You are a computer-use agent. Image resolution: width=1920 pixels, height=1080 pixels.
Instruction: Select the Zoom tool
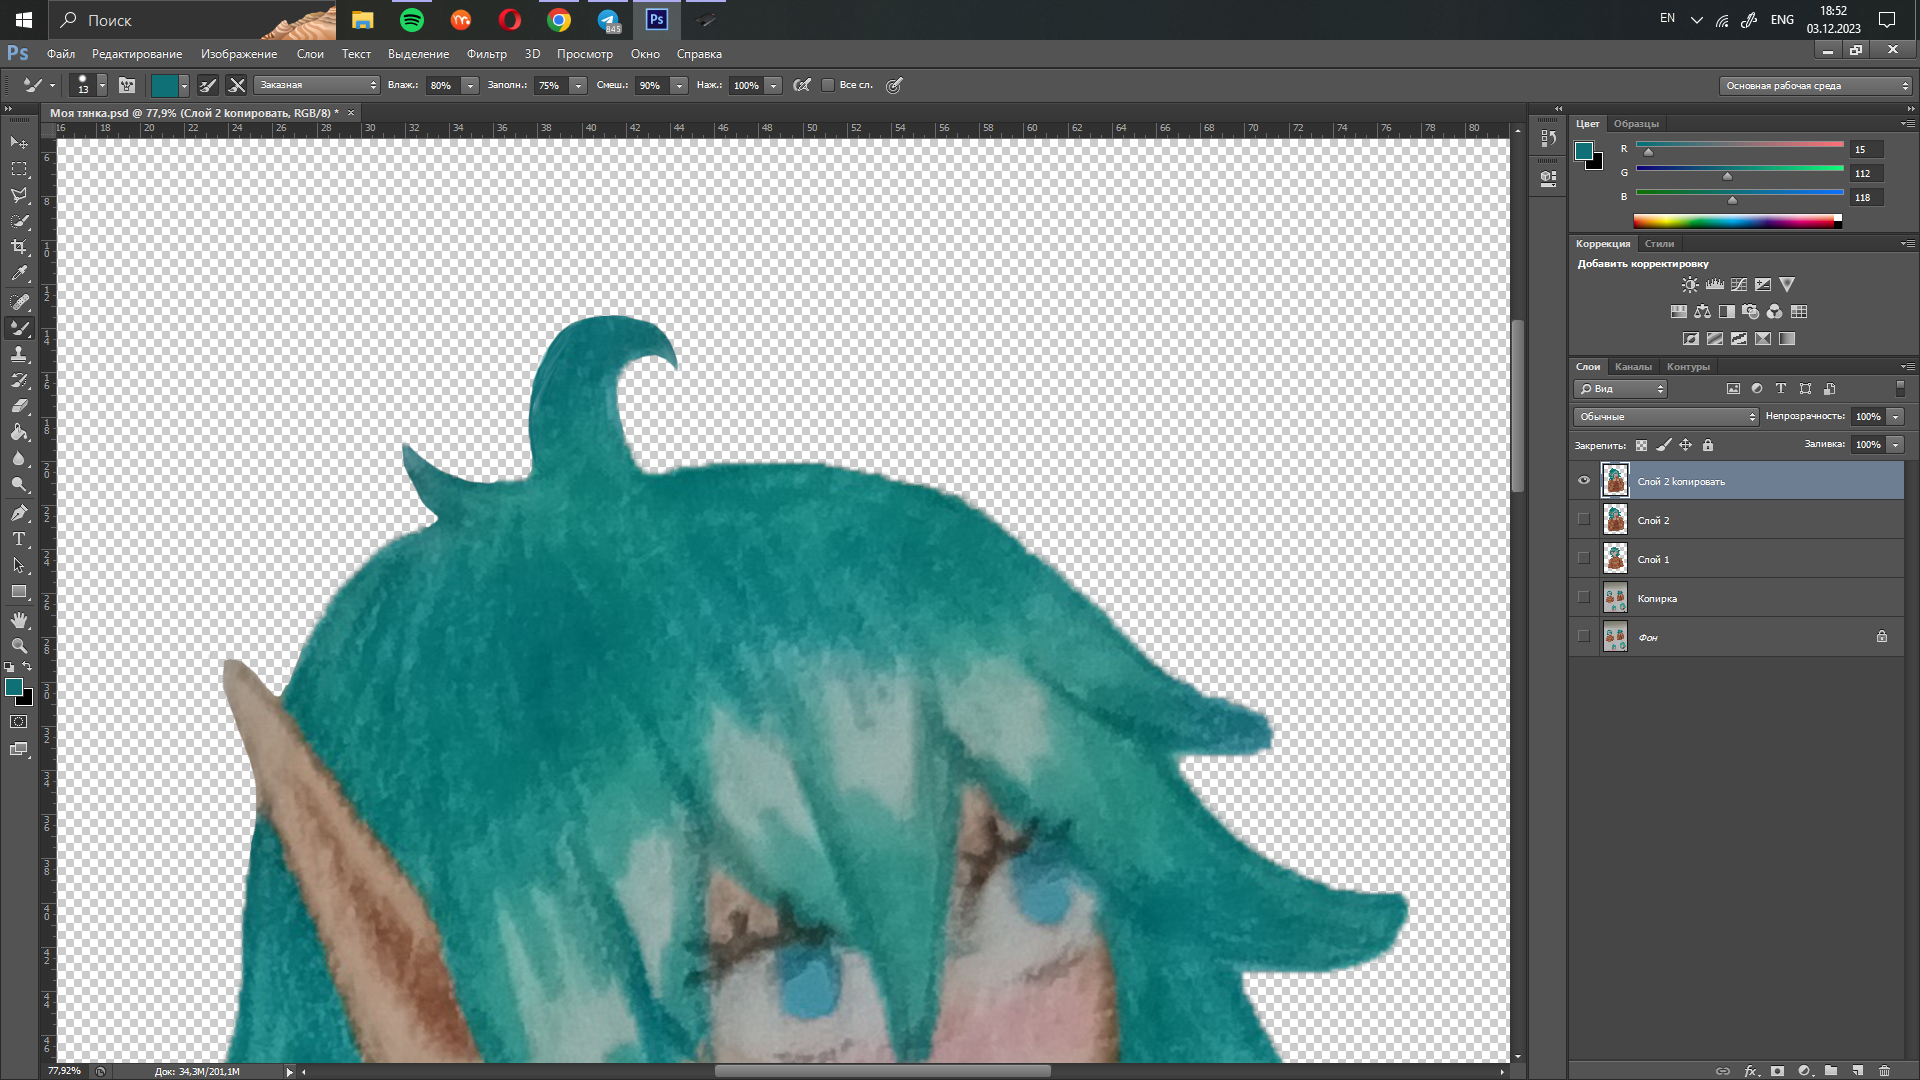[x=19, y=646]
